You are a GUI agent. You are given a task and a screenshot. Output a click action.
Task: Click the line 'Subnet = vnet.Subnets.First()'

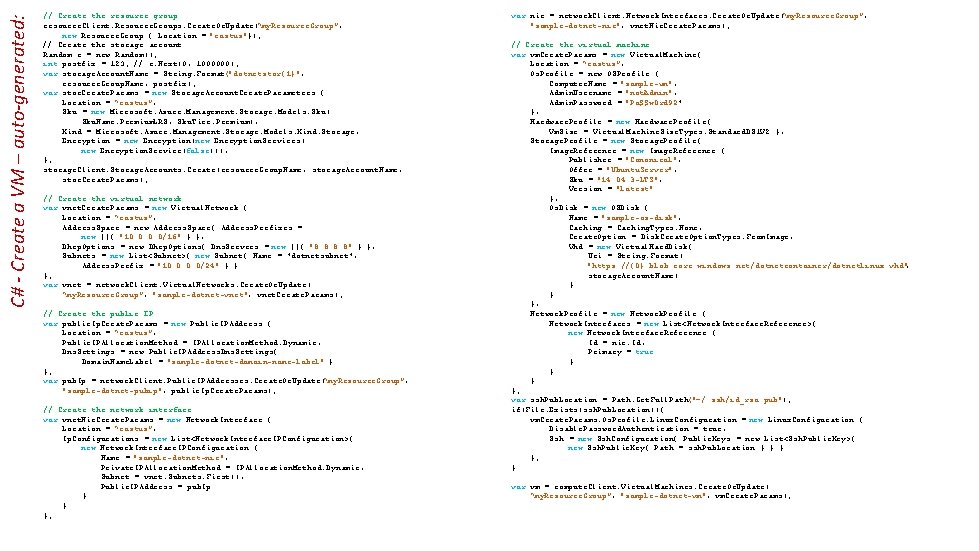(x=172, y=477)
